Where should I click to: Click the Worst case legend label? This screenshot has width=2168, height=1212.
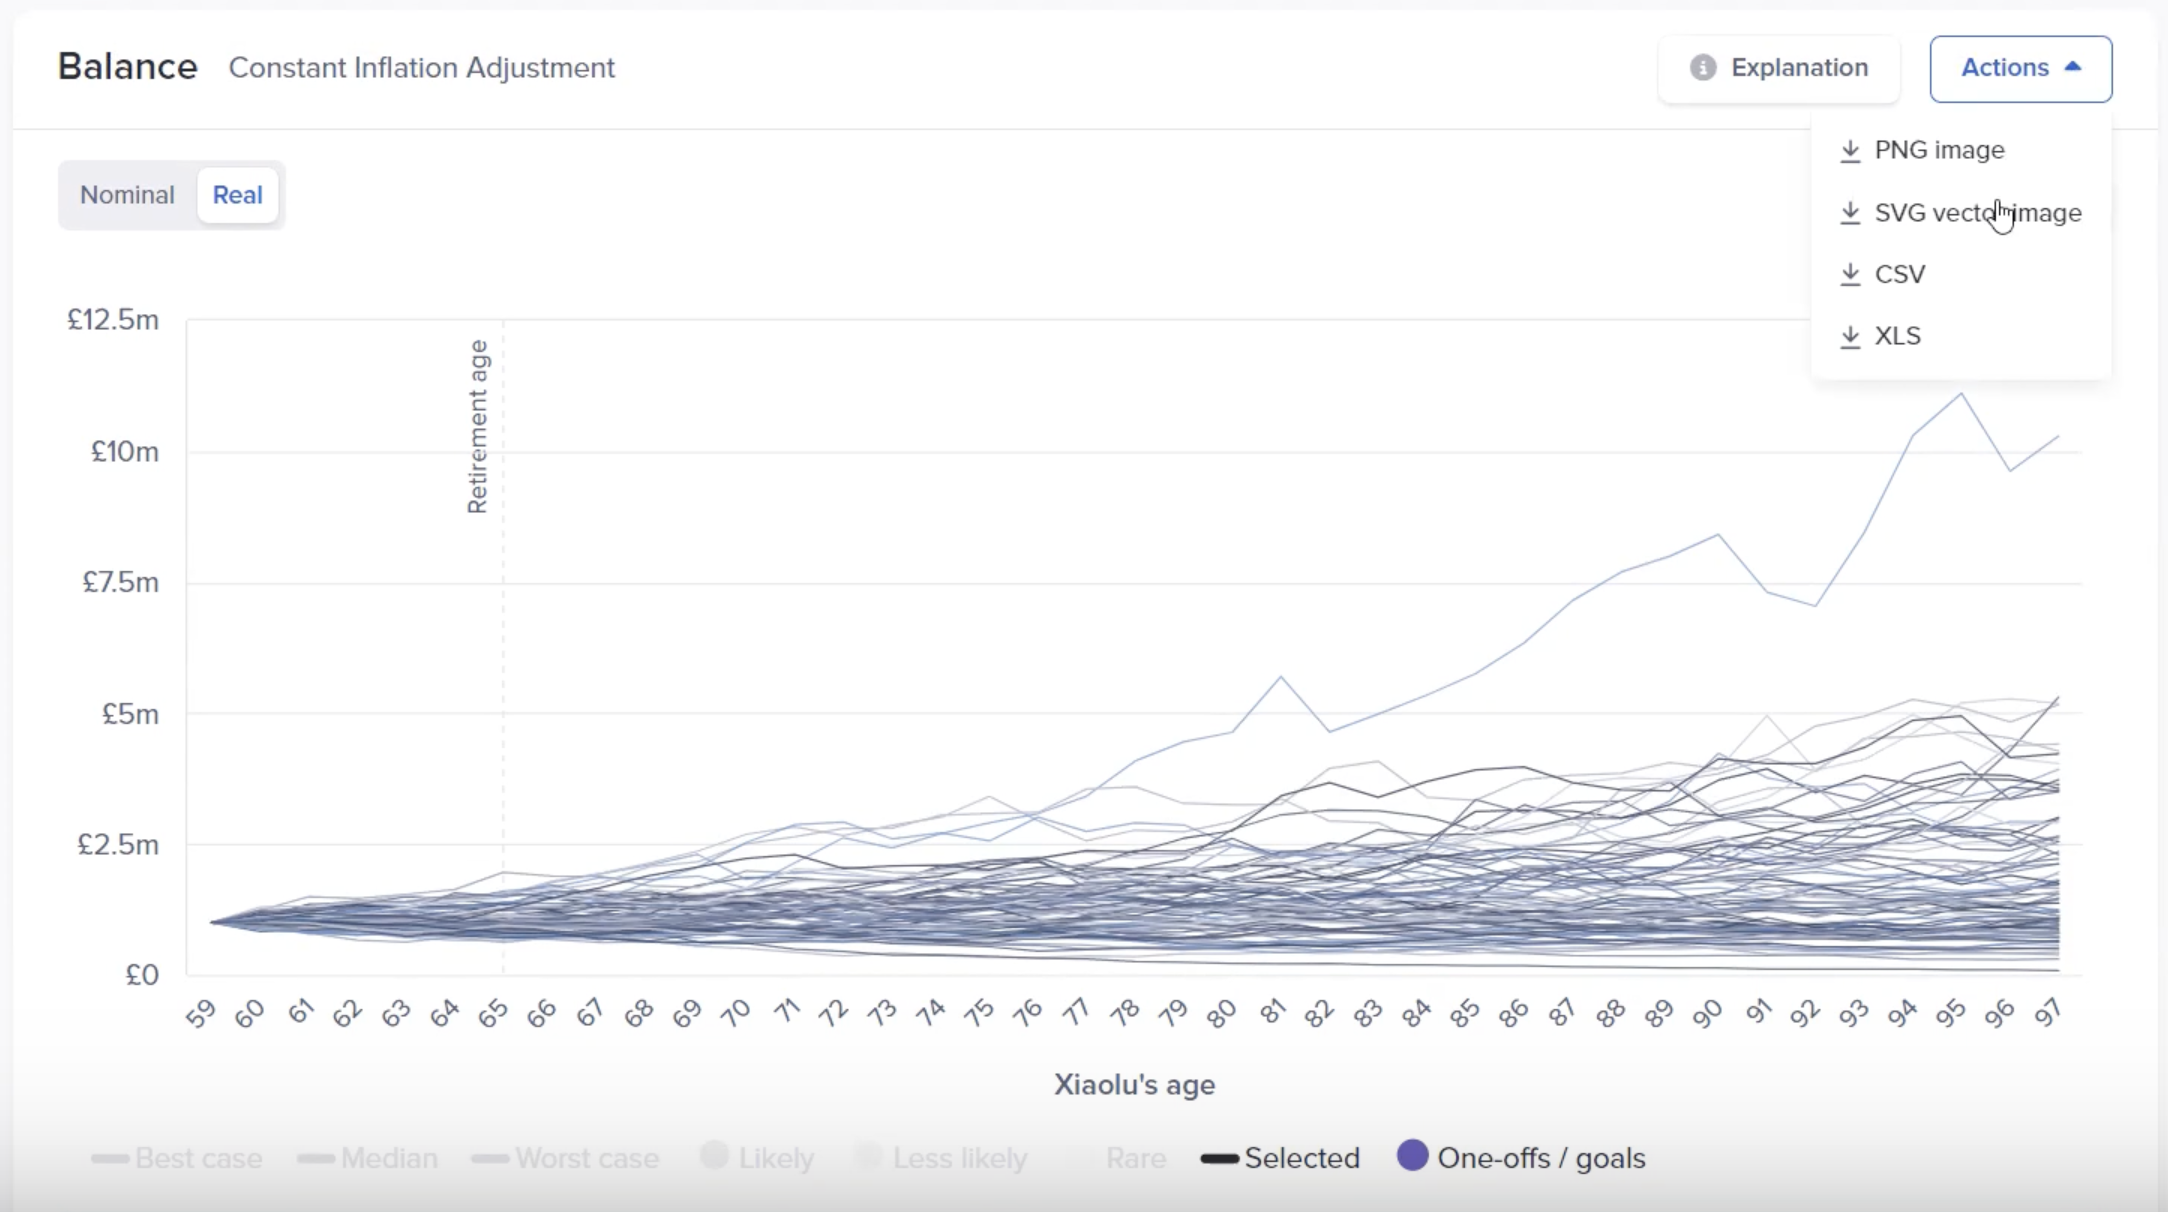(587, 1159)
